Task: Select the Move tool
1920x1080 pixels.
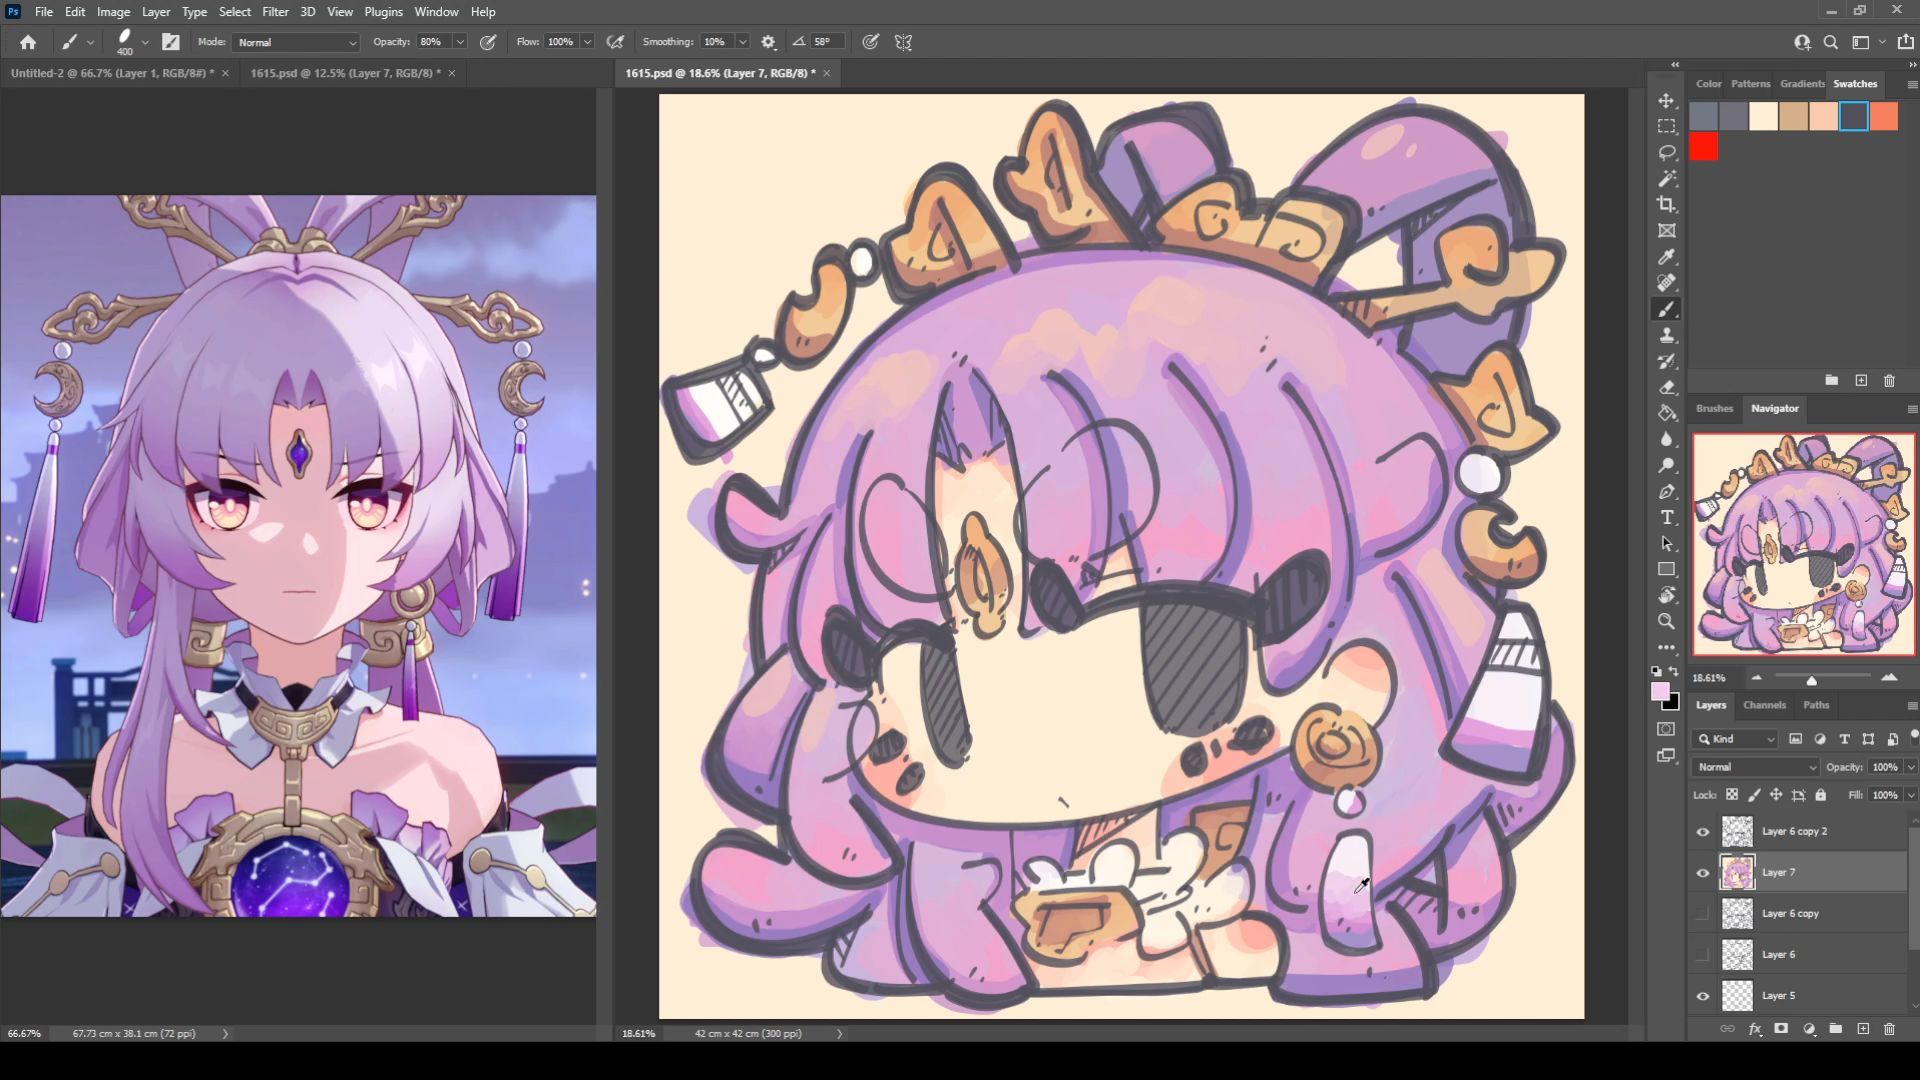Action: (1667, 101)
